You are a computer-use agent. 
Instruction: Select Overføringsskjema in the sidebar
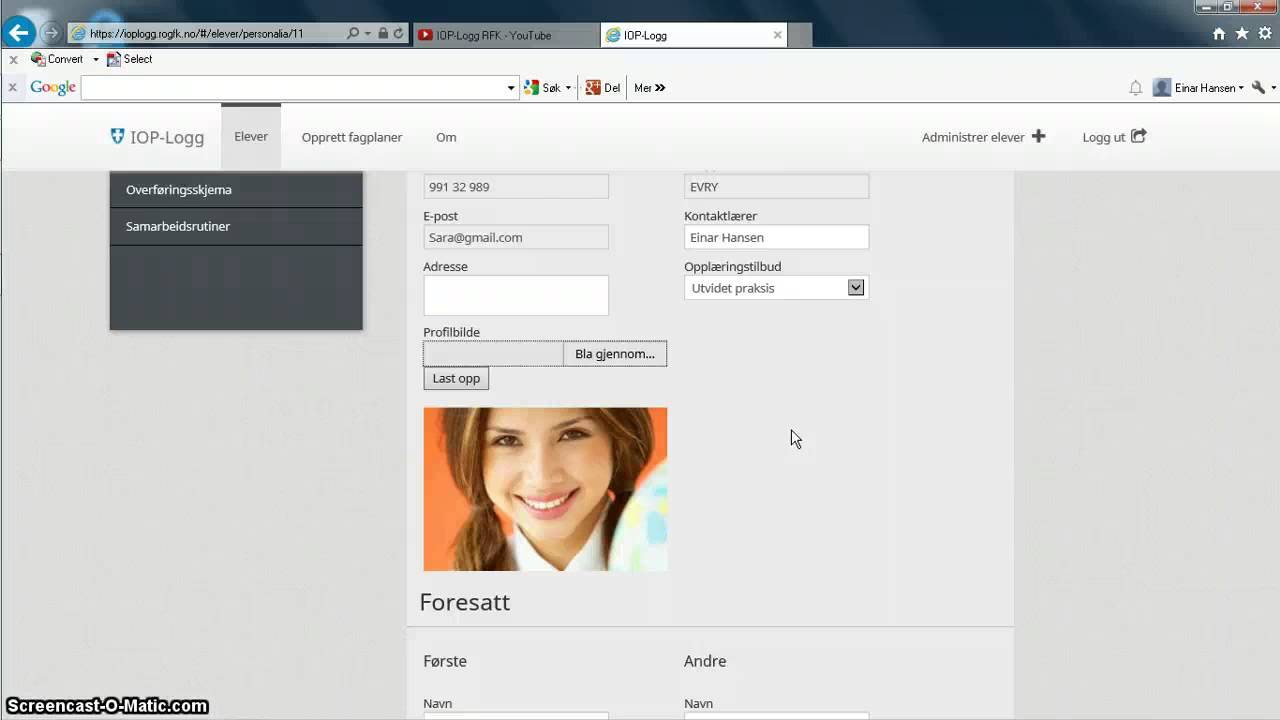tap(236, 190)
